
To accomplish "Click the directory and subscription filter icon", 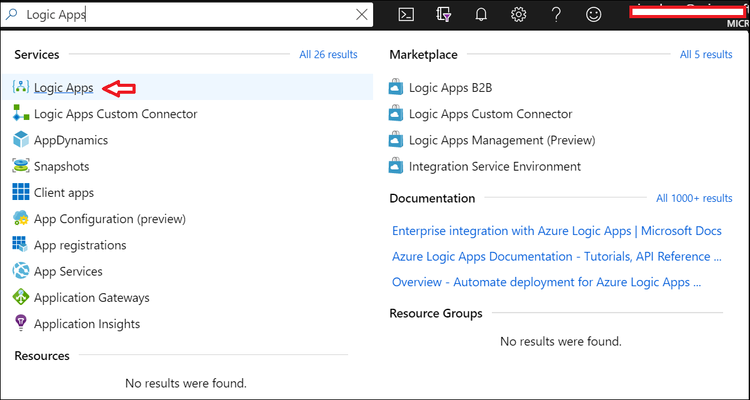I will point(444,15).
